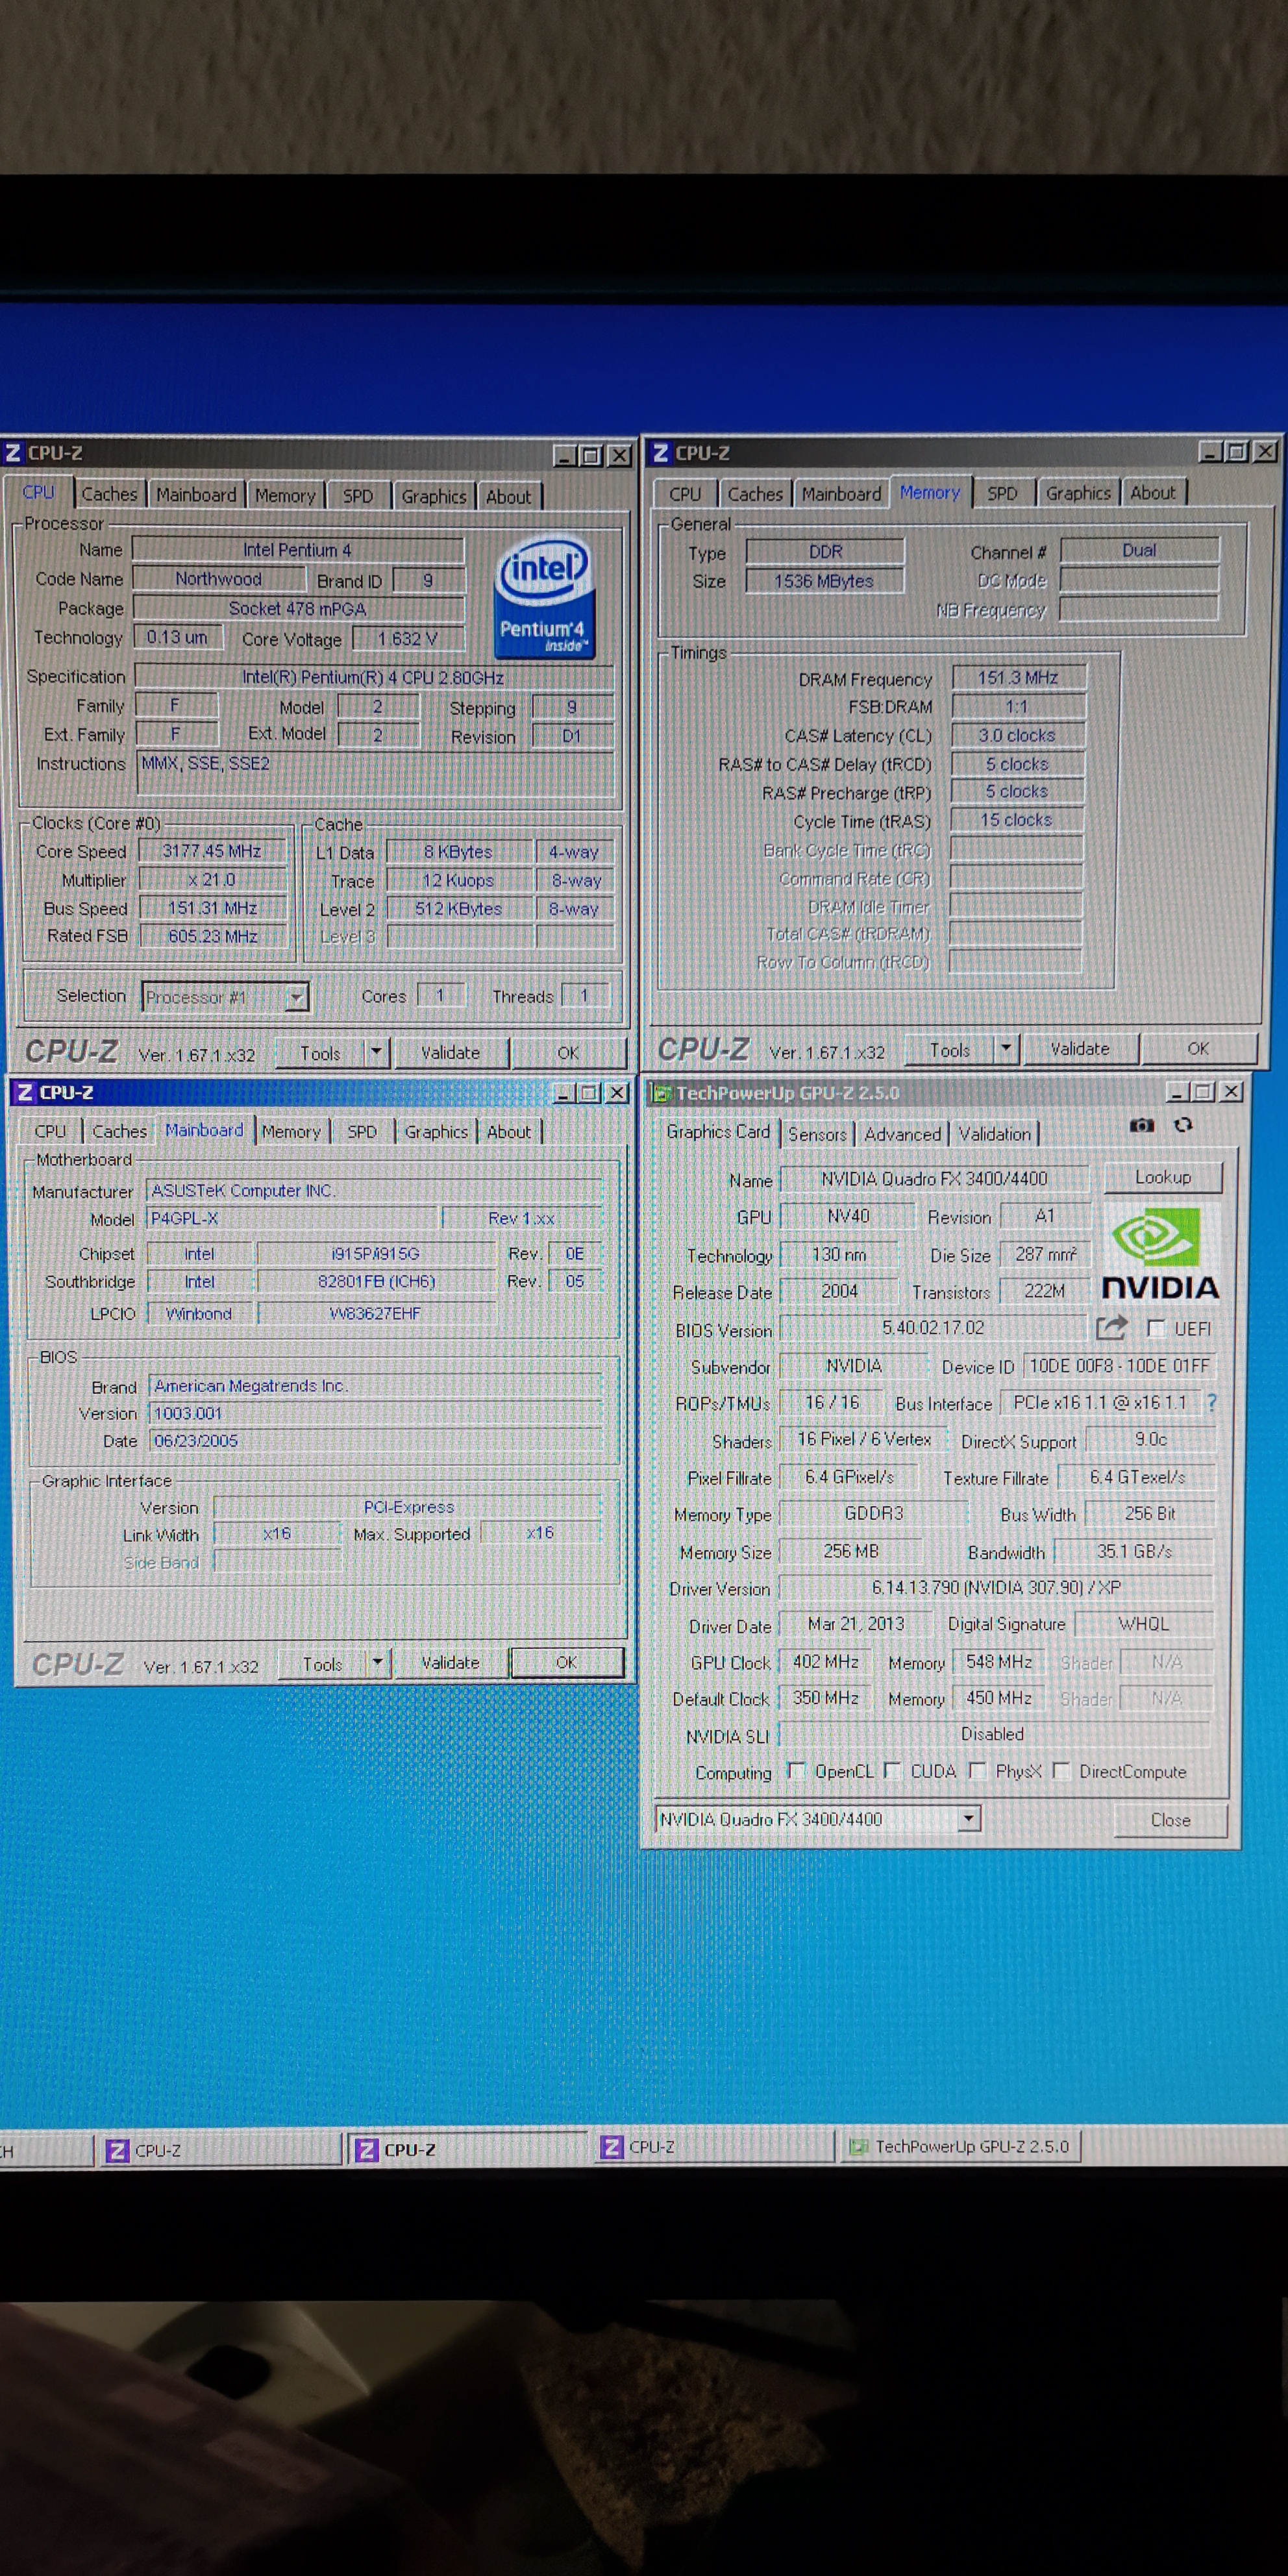The width and height of the screenshot is (1288, 2576).
Task: Click the NVIDIA logo in GPU-Z
Action: coord(1159,1253)
